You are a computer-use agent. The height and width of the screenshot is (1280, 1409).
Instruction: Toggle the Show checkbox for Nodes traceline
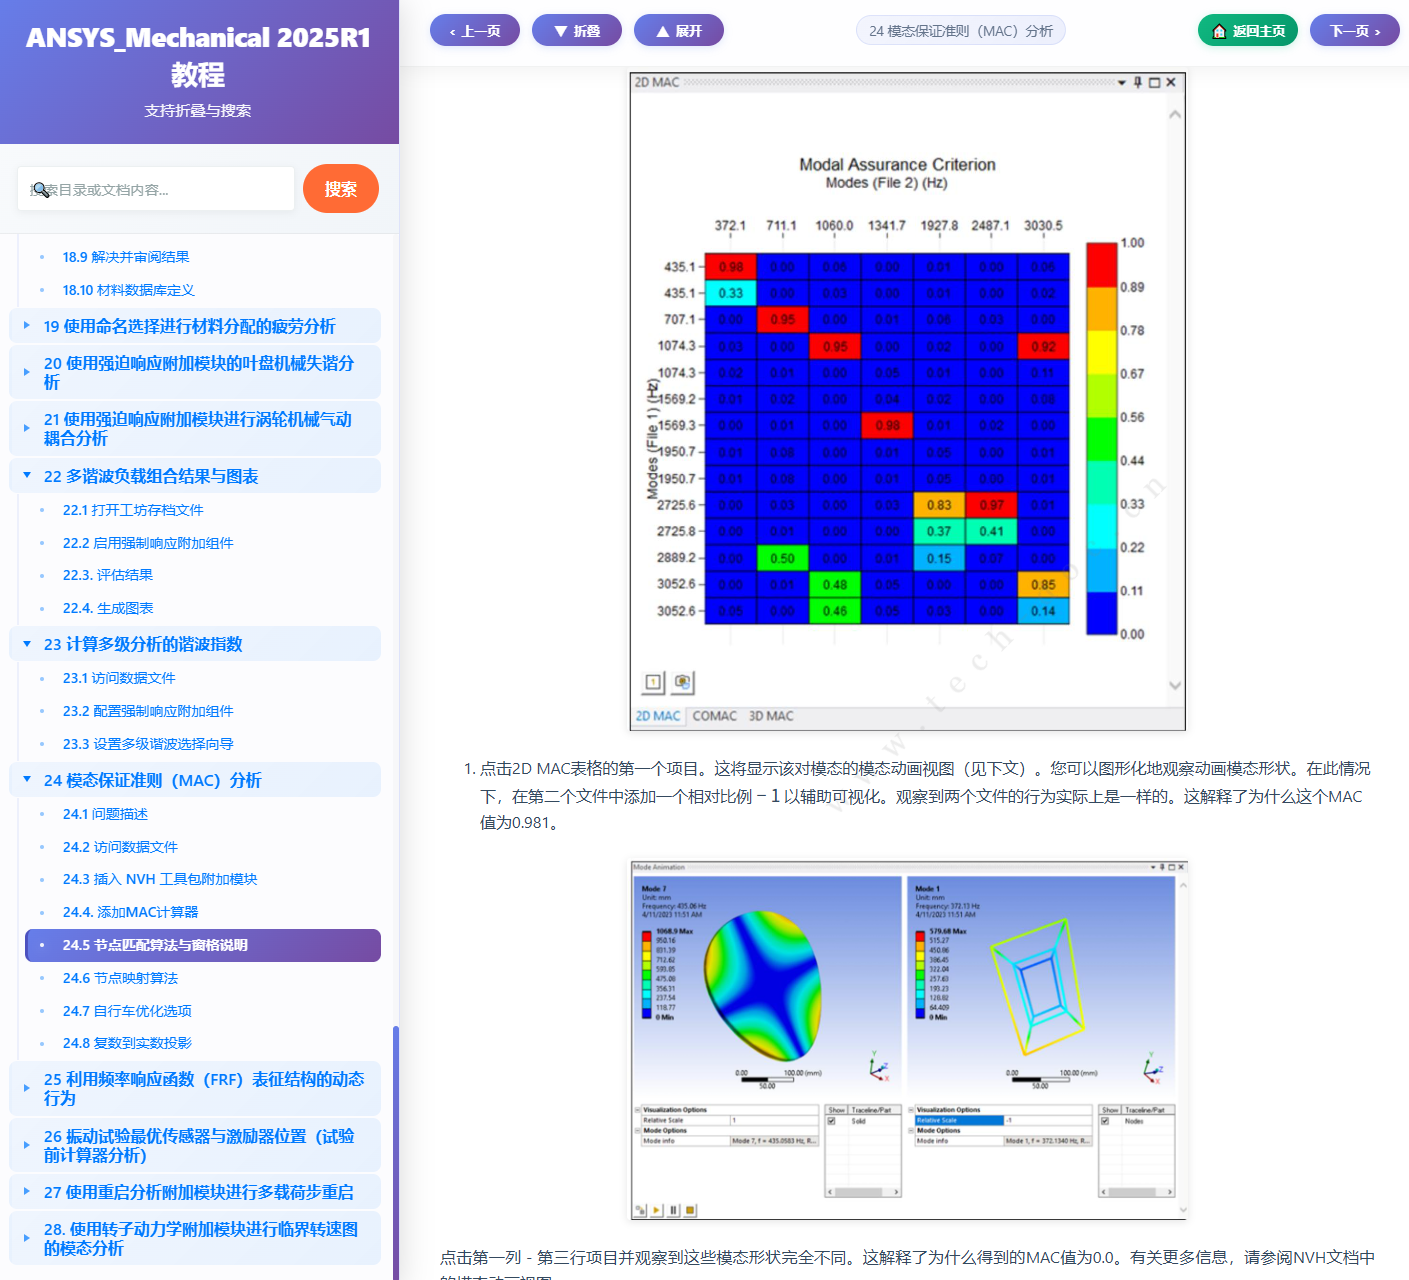pos(1105,1120)
